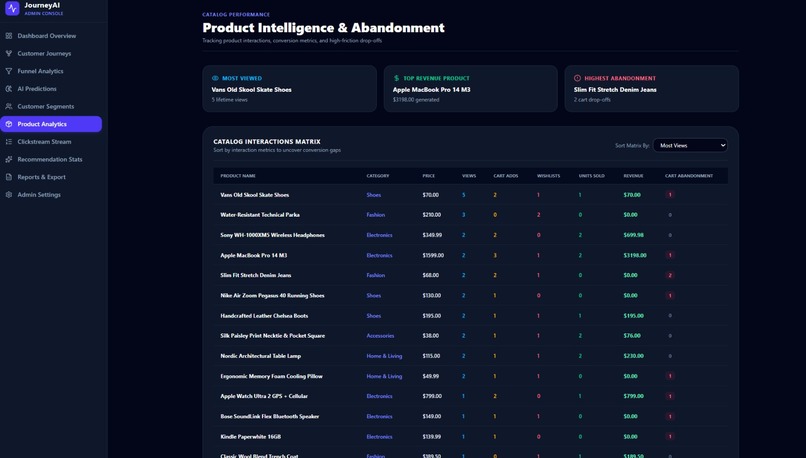The width and height of the screenshot is (806, 458).
Task: Click Ergonomic Memory Foam Cooling Pillow name
Action: click(x=271, y=376)
